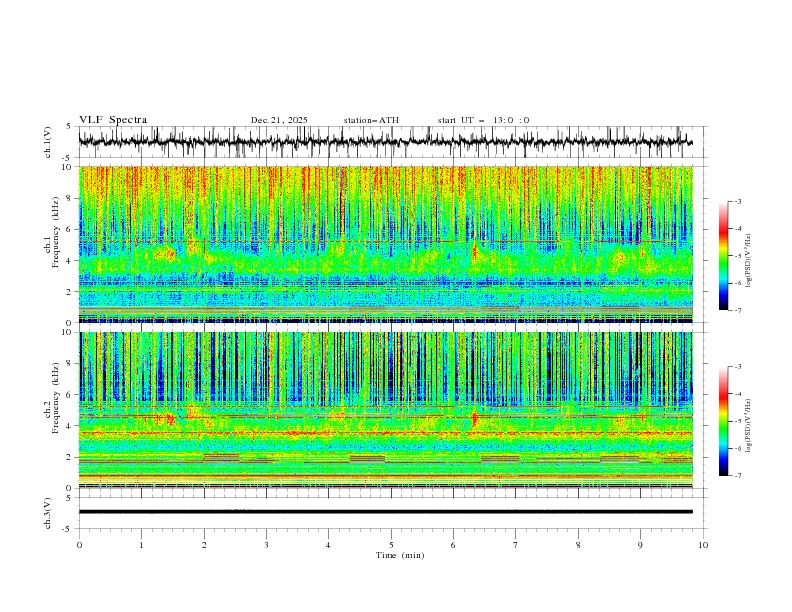Click the ch.1 spectrogram color scale bar

click(723, 256)
